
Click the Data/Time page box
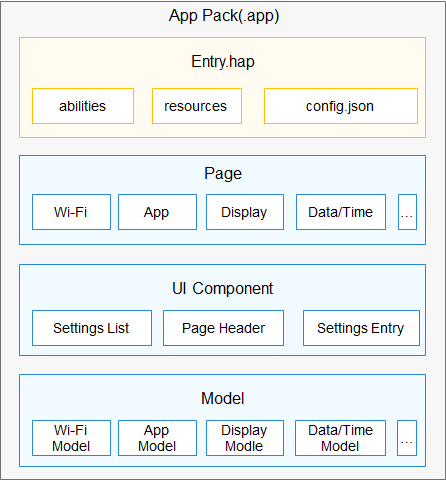(x=341, y=212)
